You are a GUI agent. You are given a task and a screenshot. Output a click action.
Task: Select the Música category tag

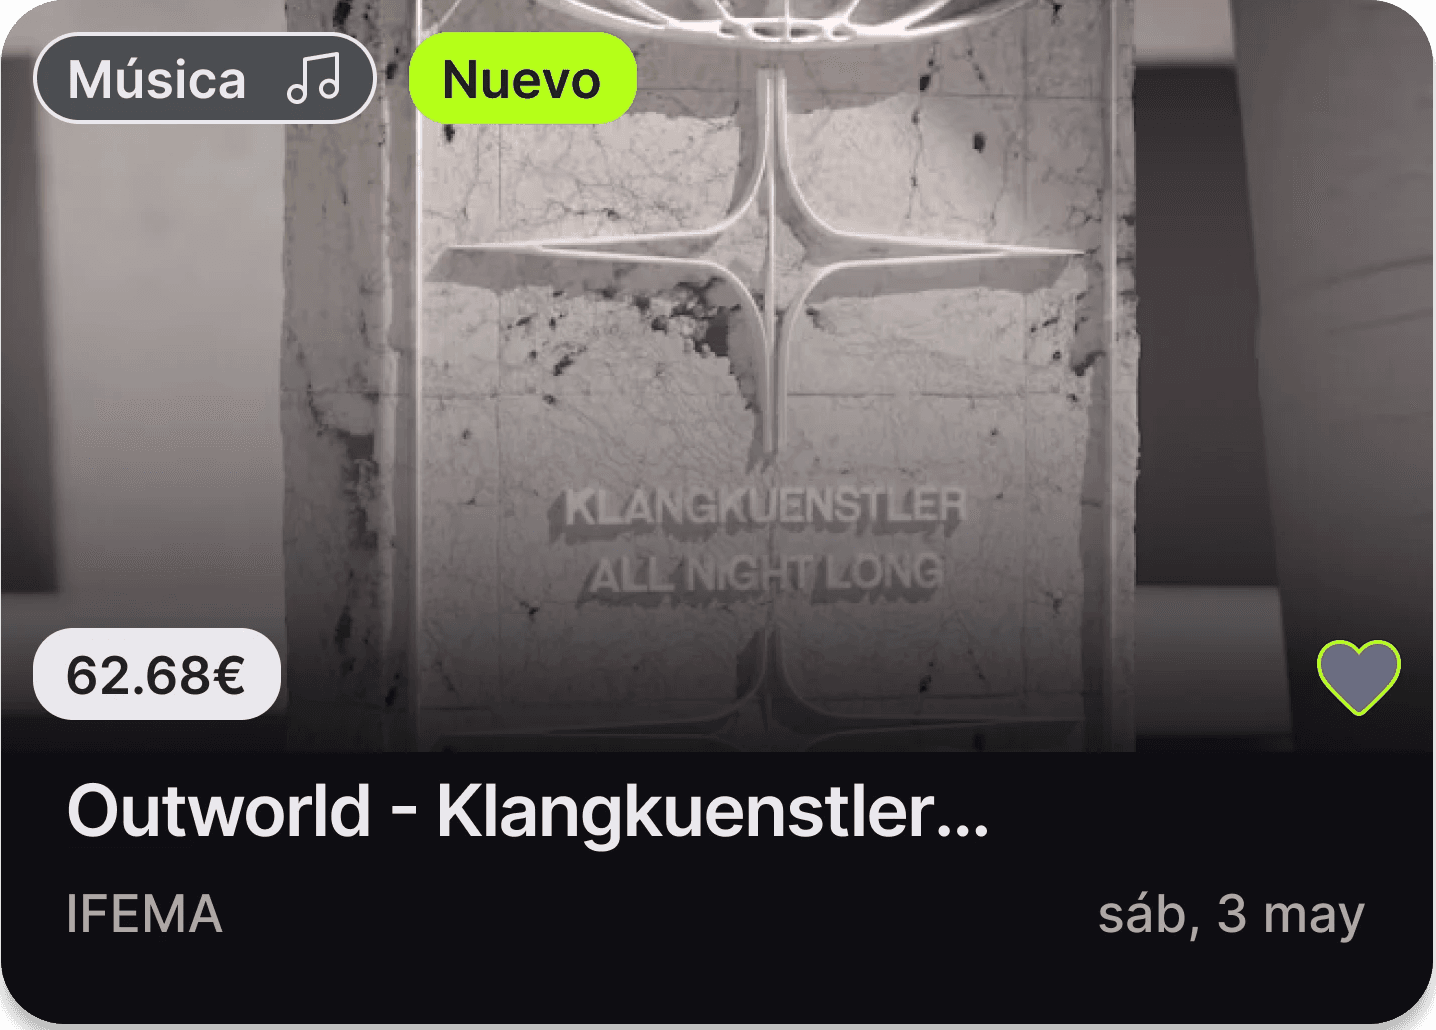tap(205, 78)
